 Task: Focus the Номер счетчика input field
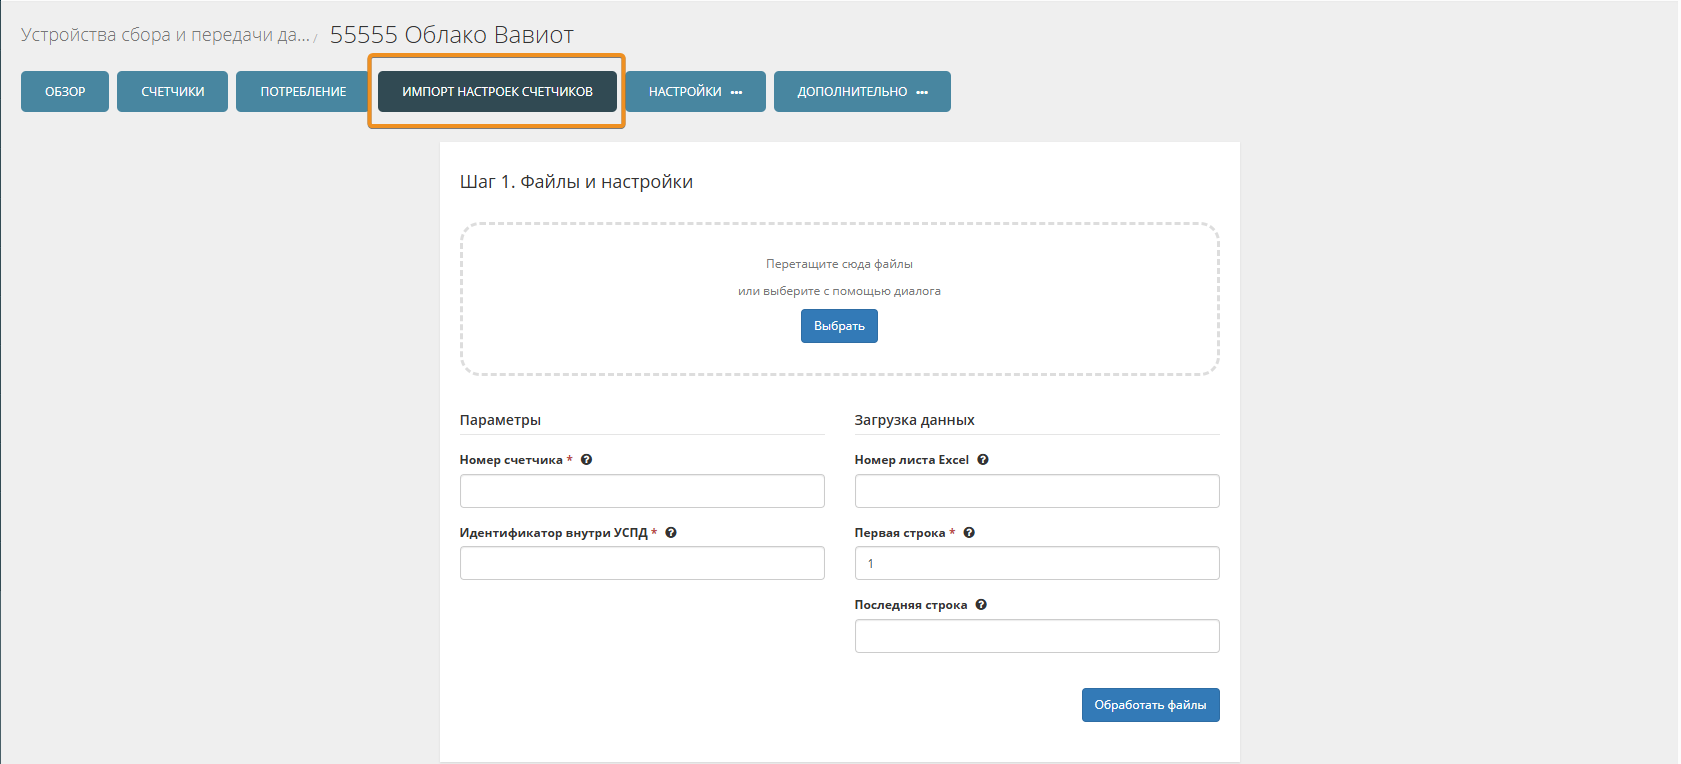[642, 491]
